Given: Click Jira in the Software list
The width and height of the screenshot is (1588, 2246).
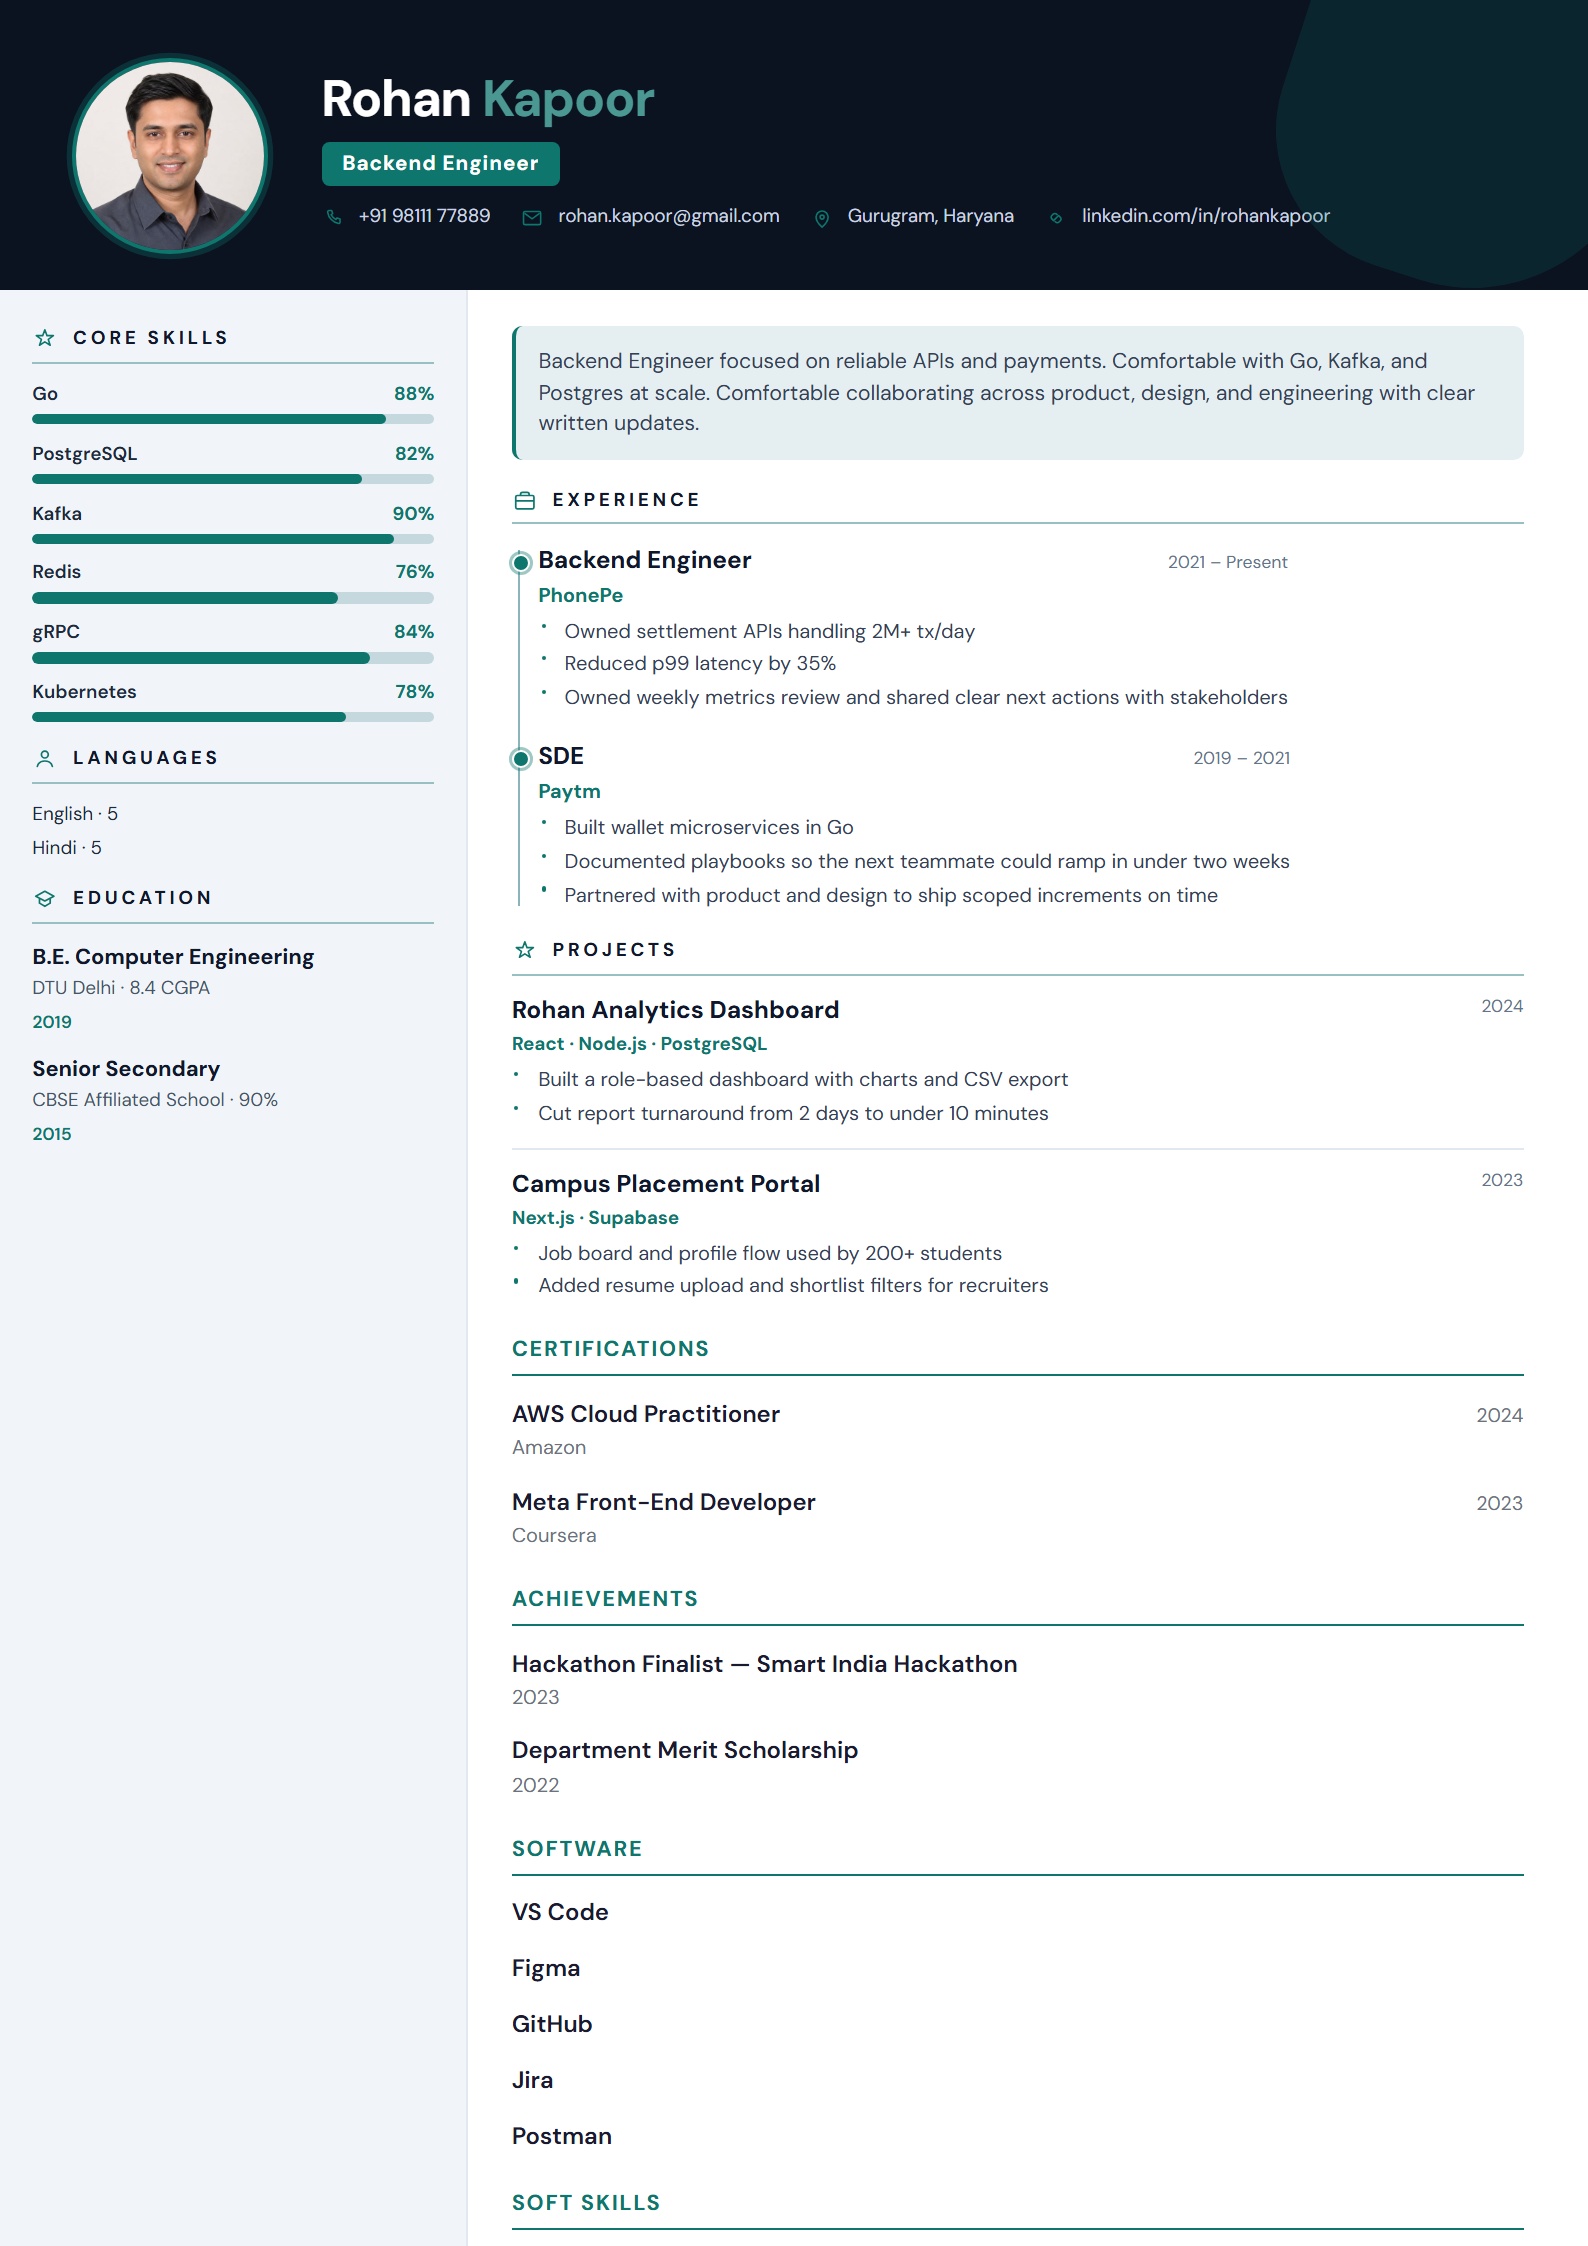Looking at the screenshot, I should coord(533,2080).
